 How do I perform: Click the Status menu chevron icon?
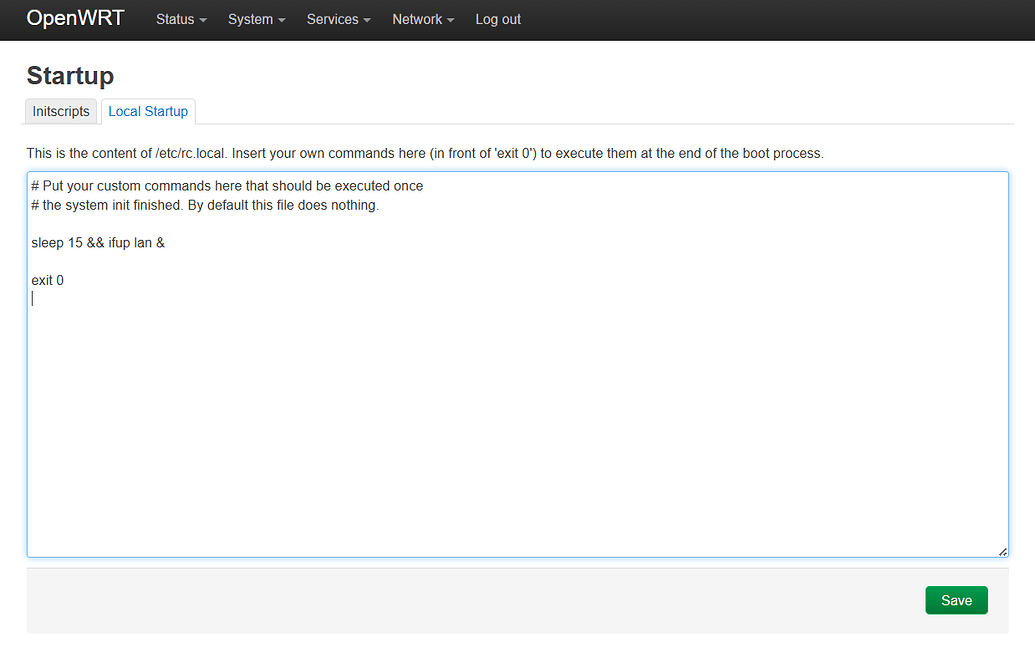point(204,21)
